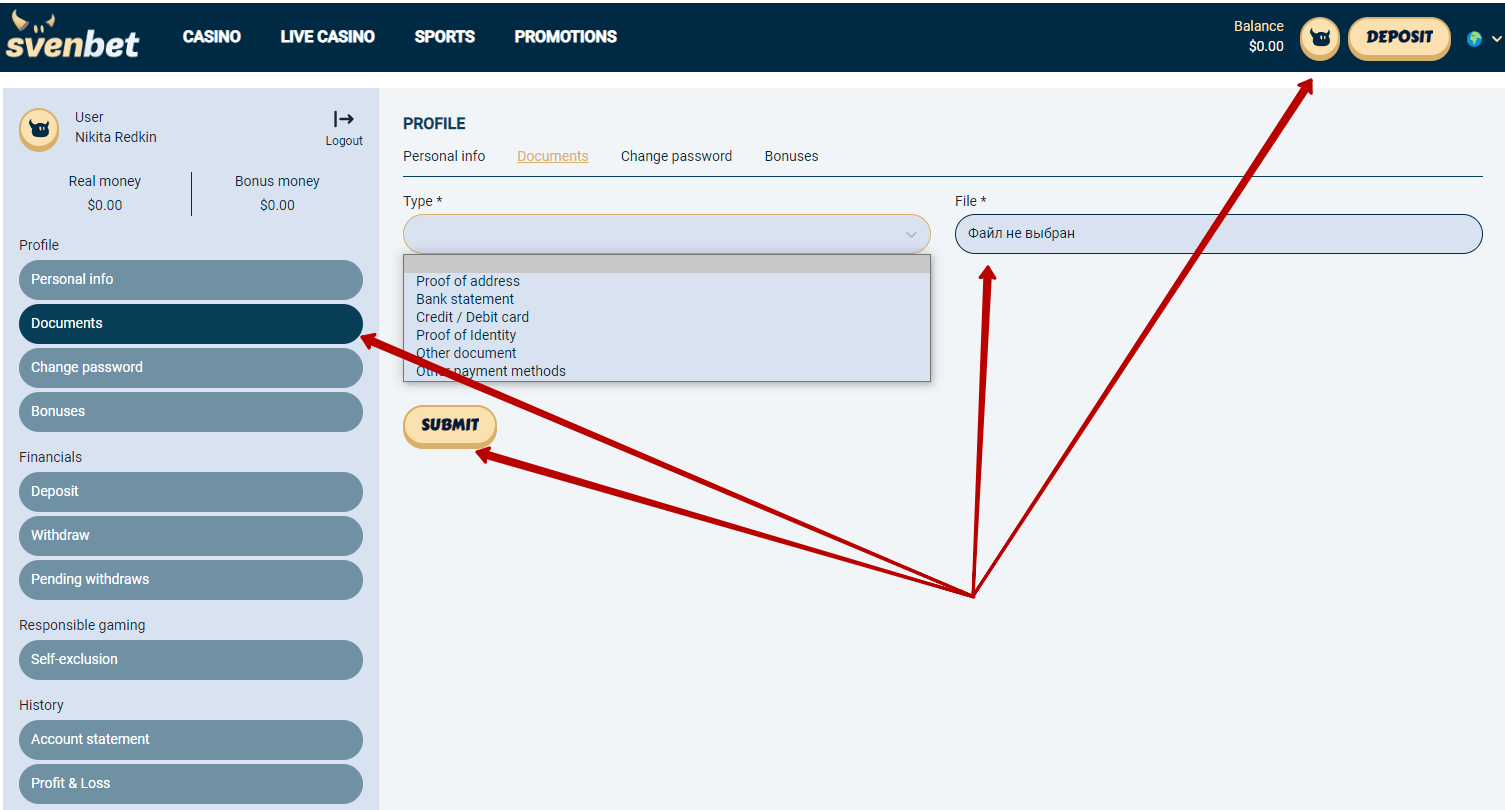This screenshot has height=810, width=1505.
Task: View Pending withdraws
Action: pos(191,580)
